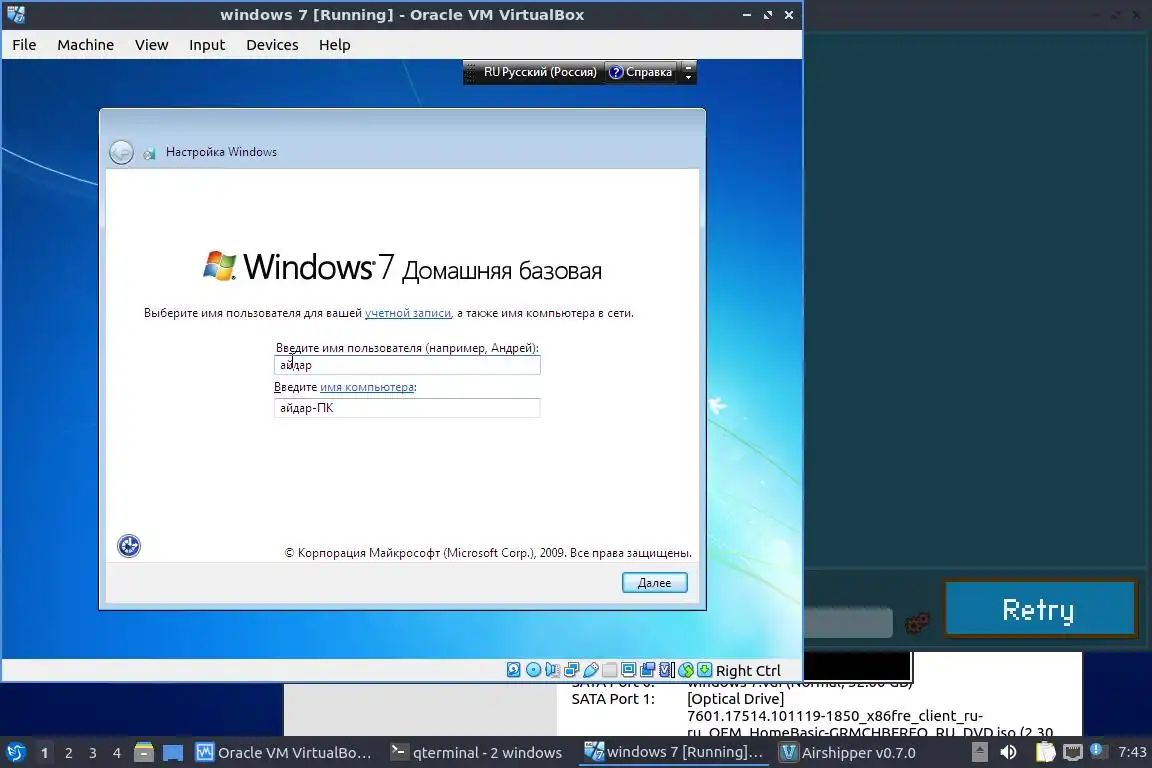Select windows 7 [Running] taskbar entry
The width and height of the screenshot is (1152, 768).
click(674, 752)
